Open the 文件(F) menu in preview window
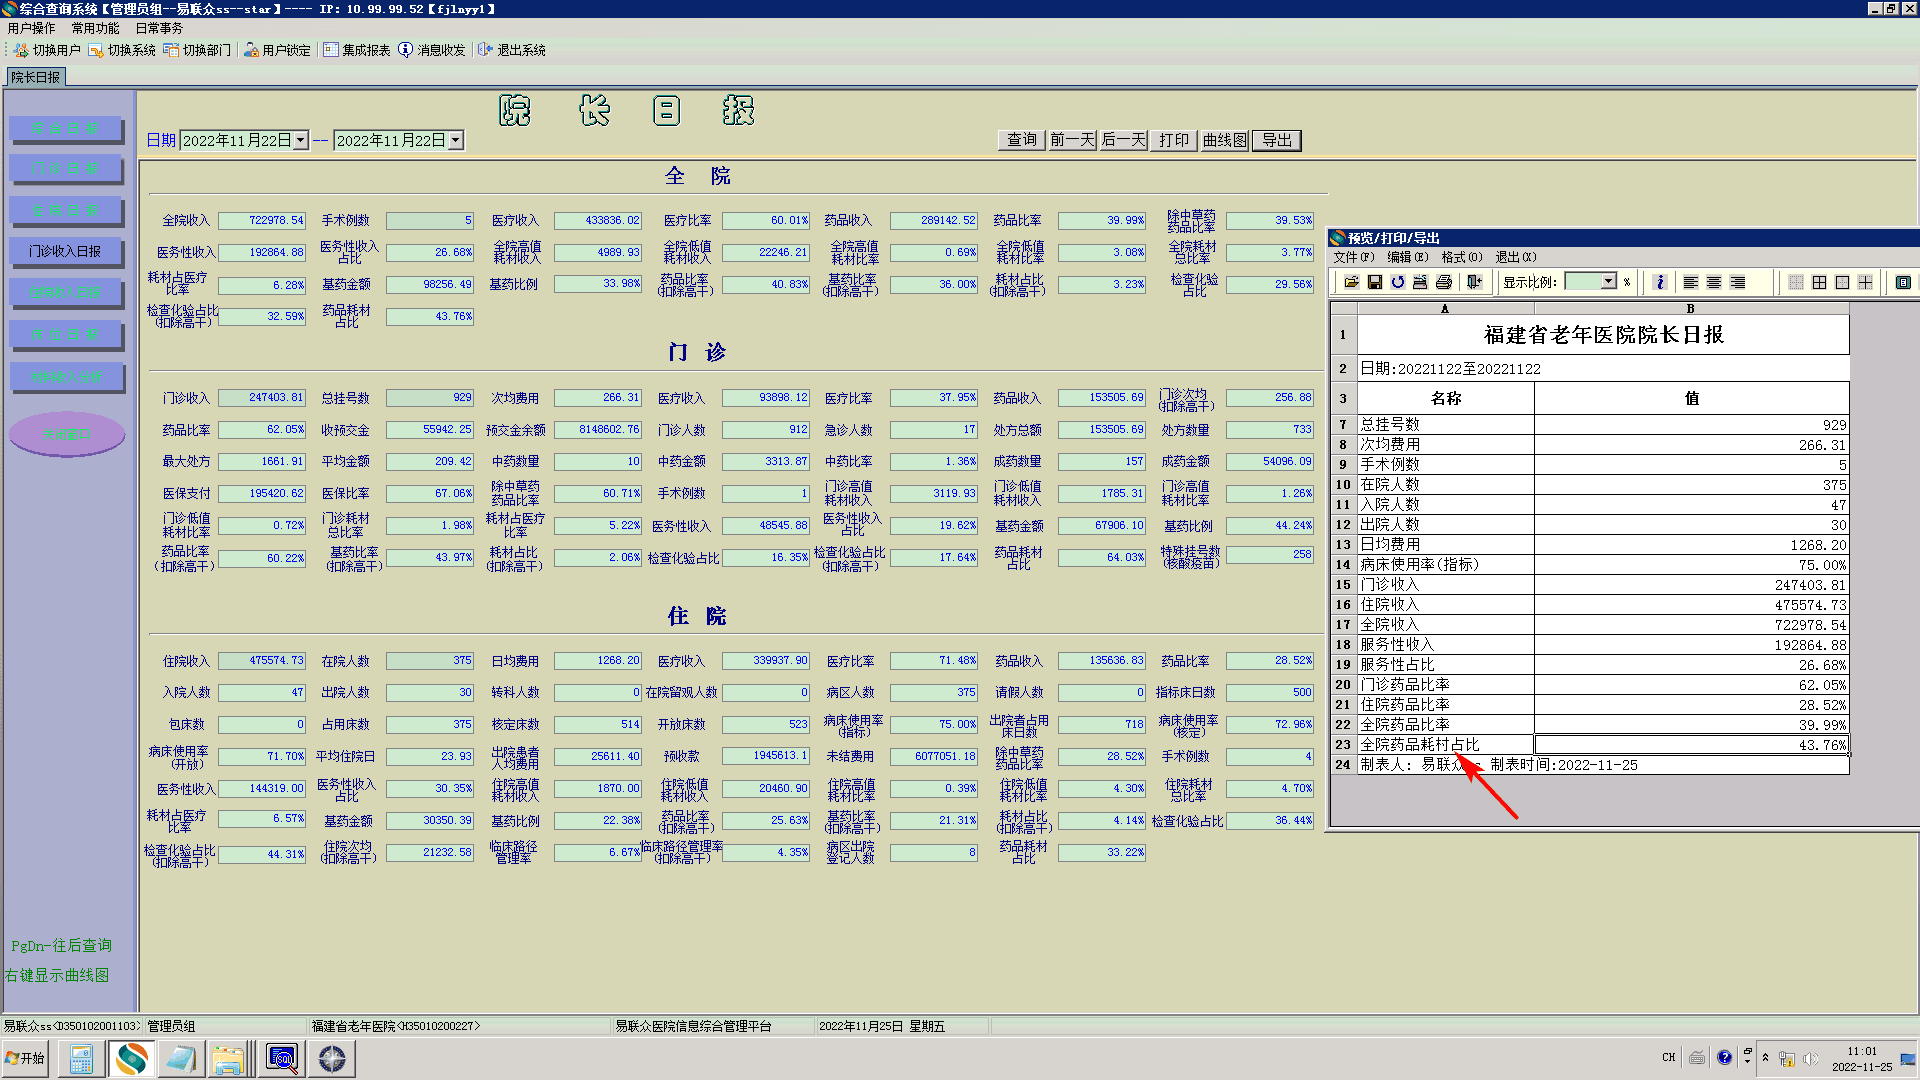This screenshot has height=1080, width=1920. [x=1353, y=257]
